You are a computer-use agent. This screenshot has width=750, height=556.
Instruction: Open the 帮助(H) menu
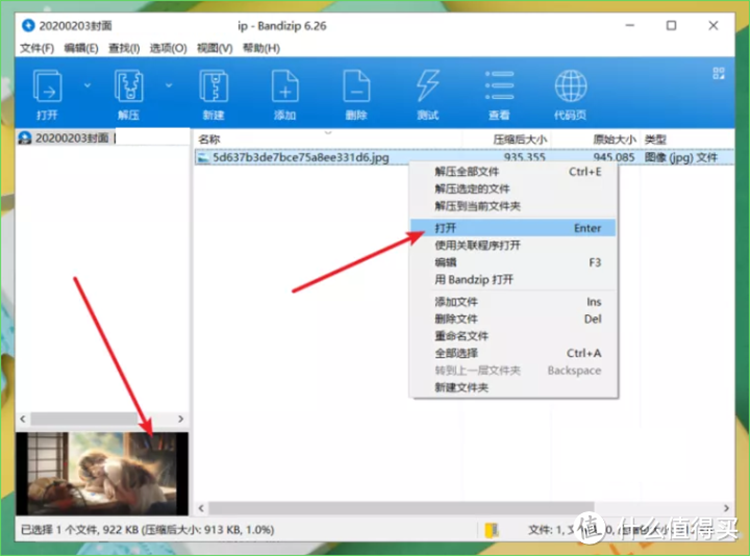point(261,48)
